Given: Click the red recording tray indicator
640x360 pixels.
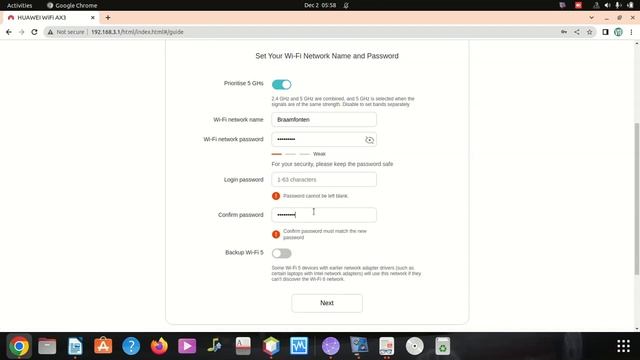Looking at the screenshot, I should tap(578, 5).
